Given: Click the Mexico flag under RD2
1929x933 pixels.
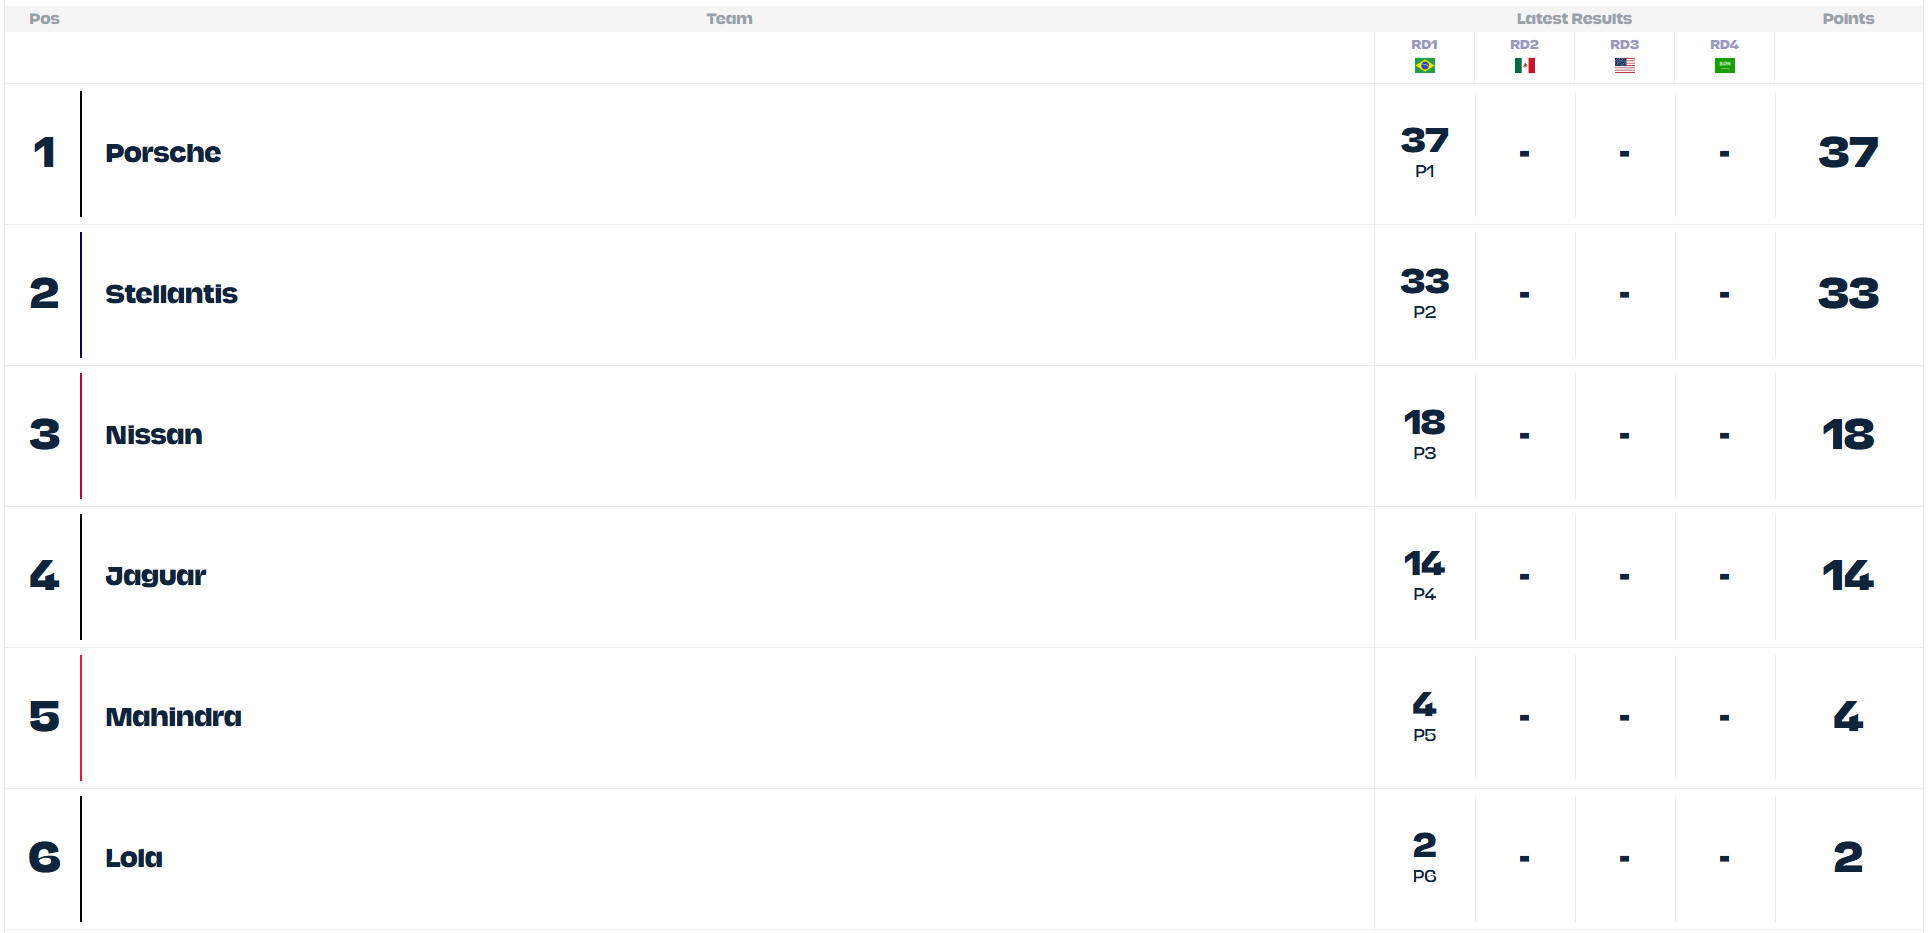Looking at the screenshot, I should pyautogui.click(x=1524, y=66).
